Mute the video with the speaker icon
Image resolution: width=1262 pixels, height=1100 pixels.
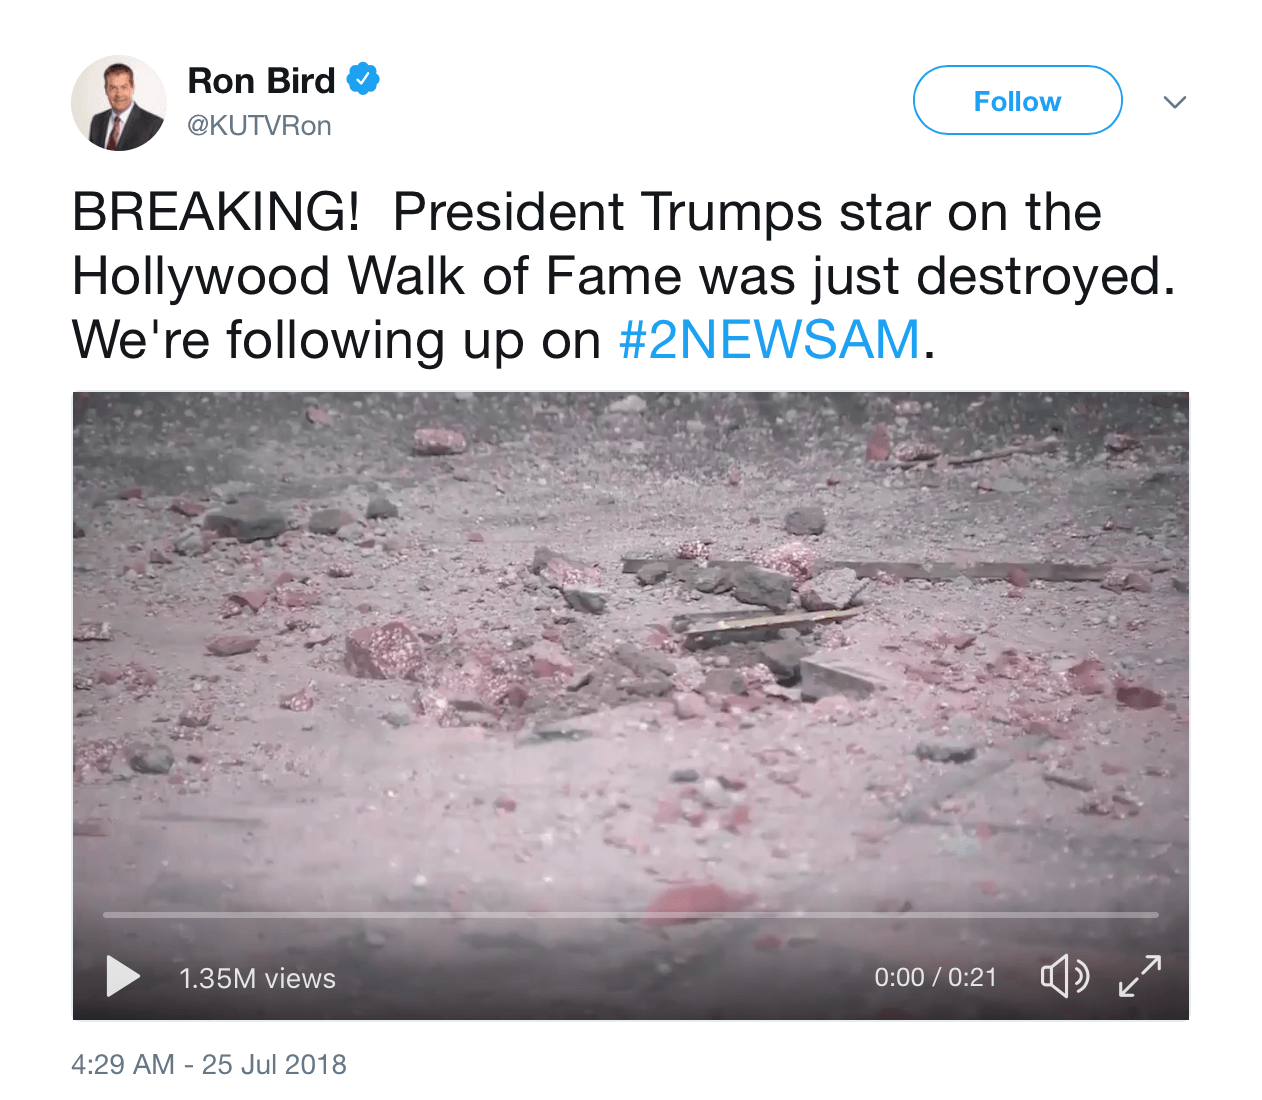coord(1064,976)
